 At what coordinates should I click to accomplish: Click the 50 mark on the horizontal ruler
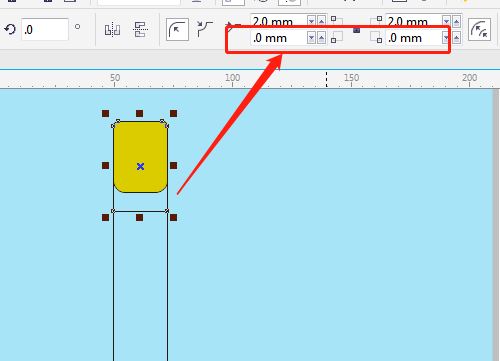tap(115, 78)
